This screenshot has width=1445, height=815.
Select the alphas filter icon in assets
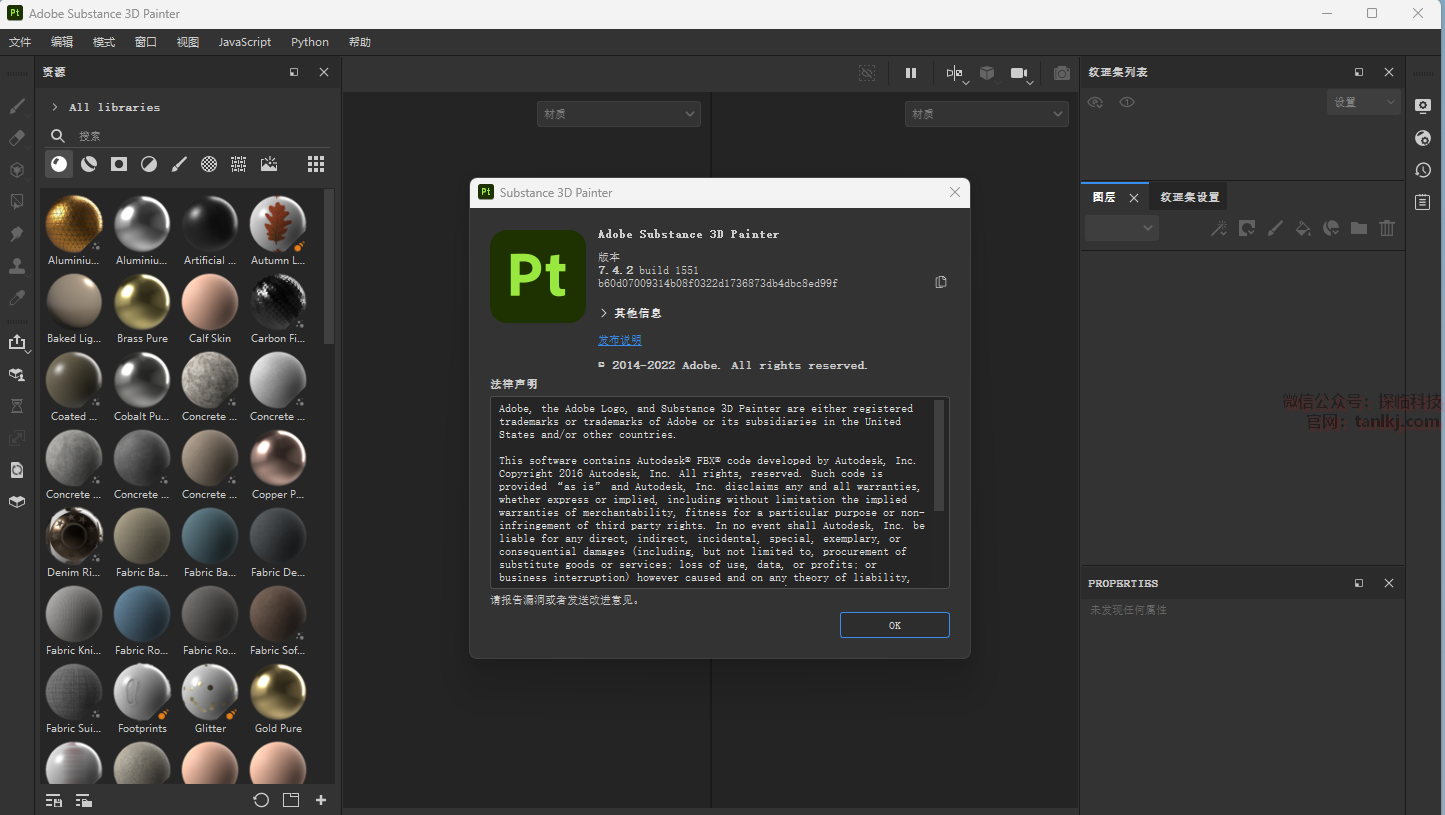point(209,164)
